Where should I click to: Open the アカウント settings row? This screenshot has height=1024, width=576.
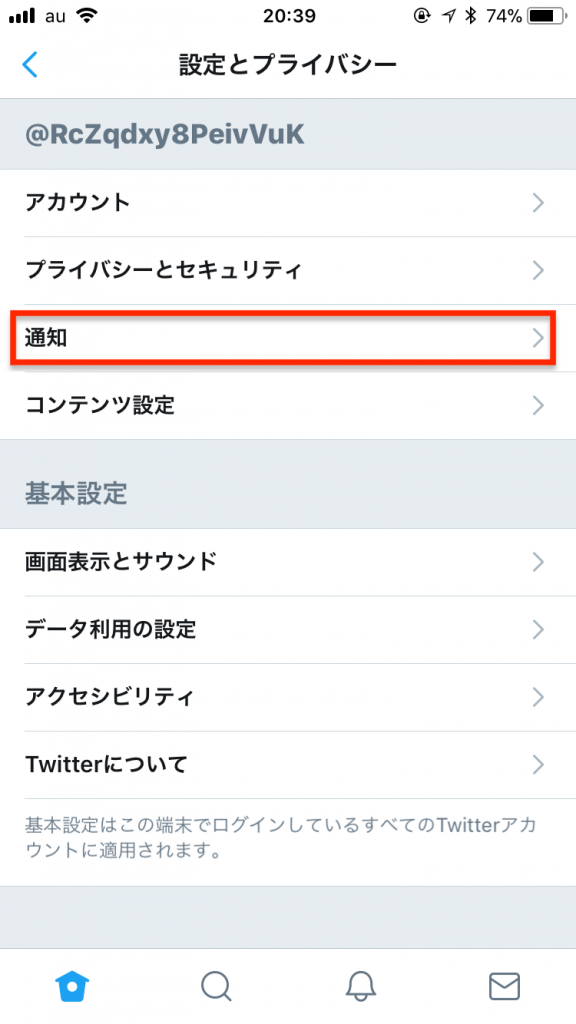[288, 203]
